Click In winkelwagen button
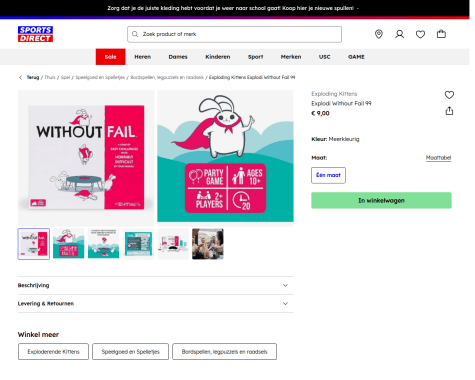 tap(381, 200)
